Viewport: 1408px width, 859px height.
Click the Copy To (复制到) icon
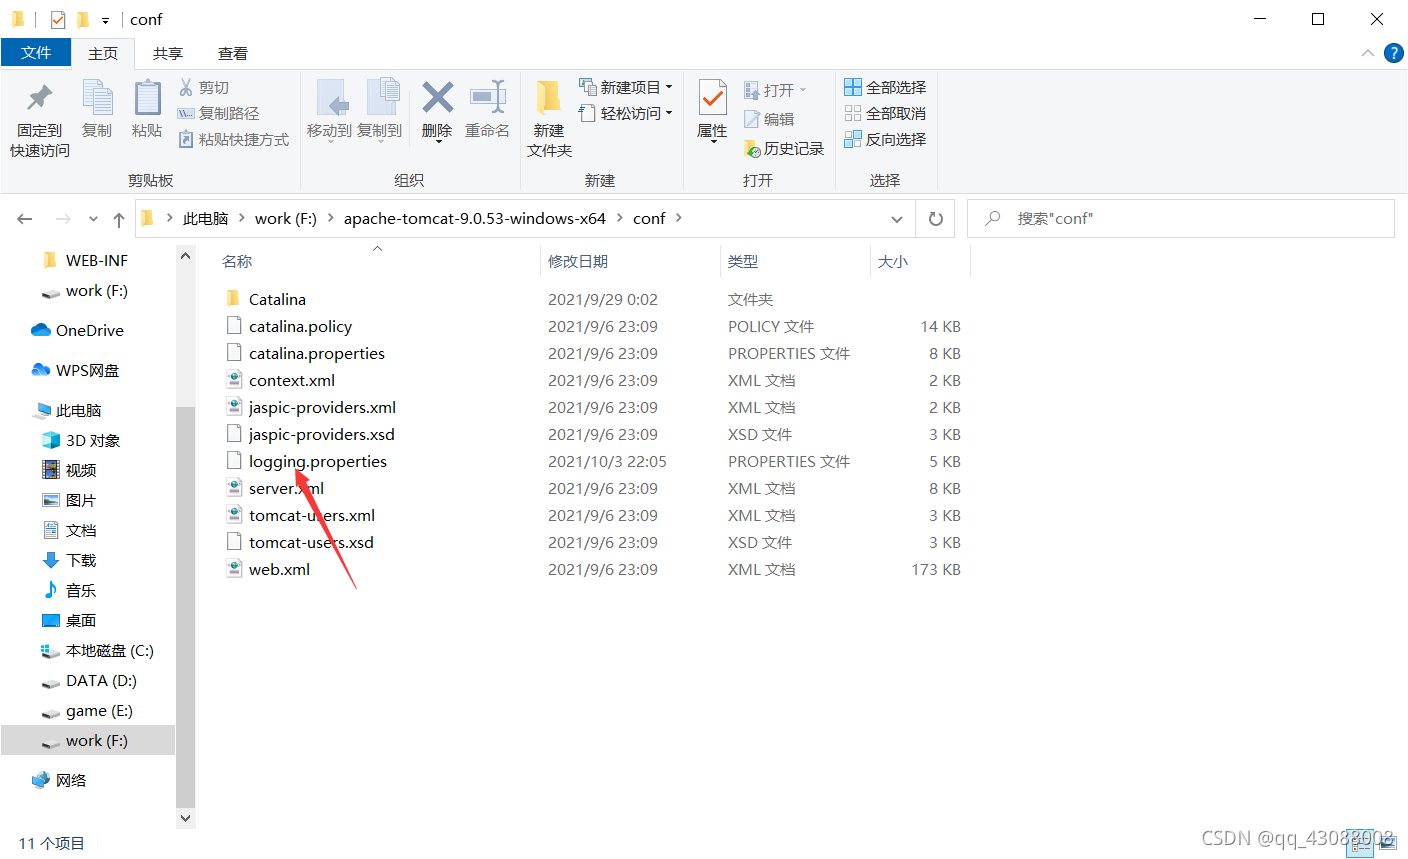(381, 98)
